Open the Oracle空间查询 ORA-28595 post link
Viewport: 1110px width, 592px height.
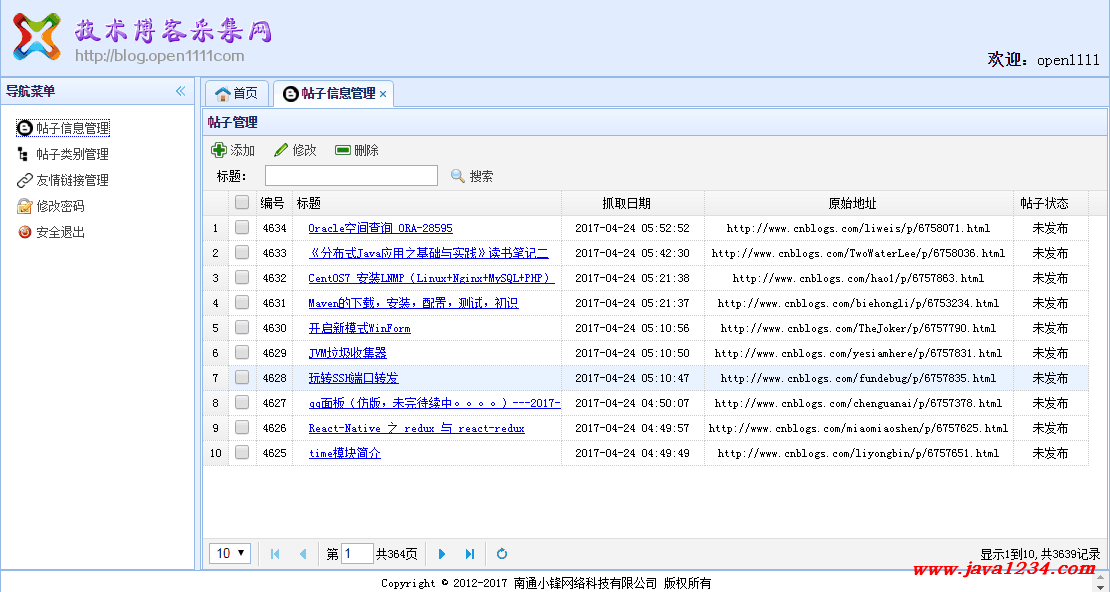(x=380, y=228)
